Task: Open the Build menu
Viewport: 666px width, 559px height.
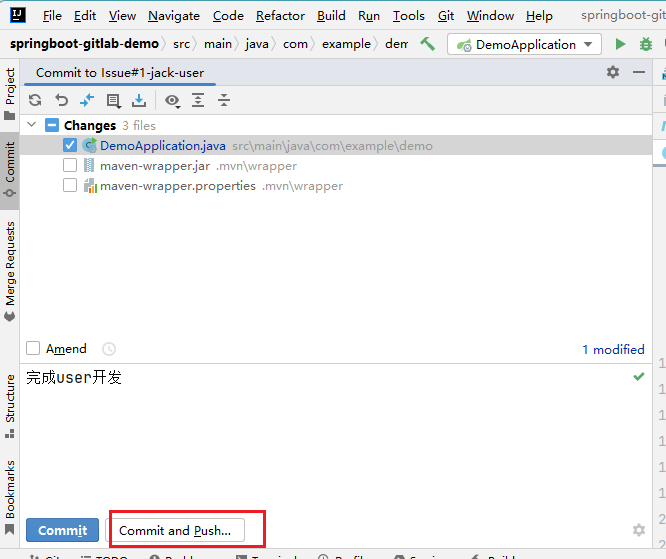Action: pyautogui.click(x=331, y=16)
